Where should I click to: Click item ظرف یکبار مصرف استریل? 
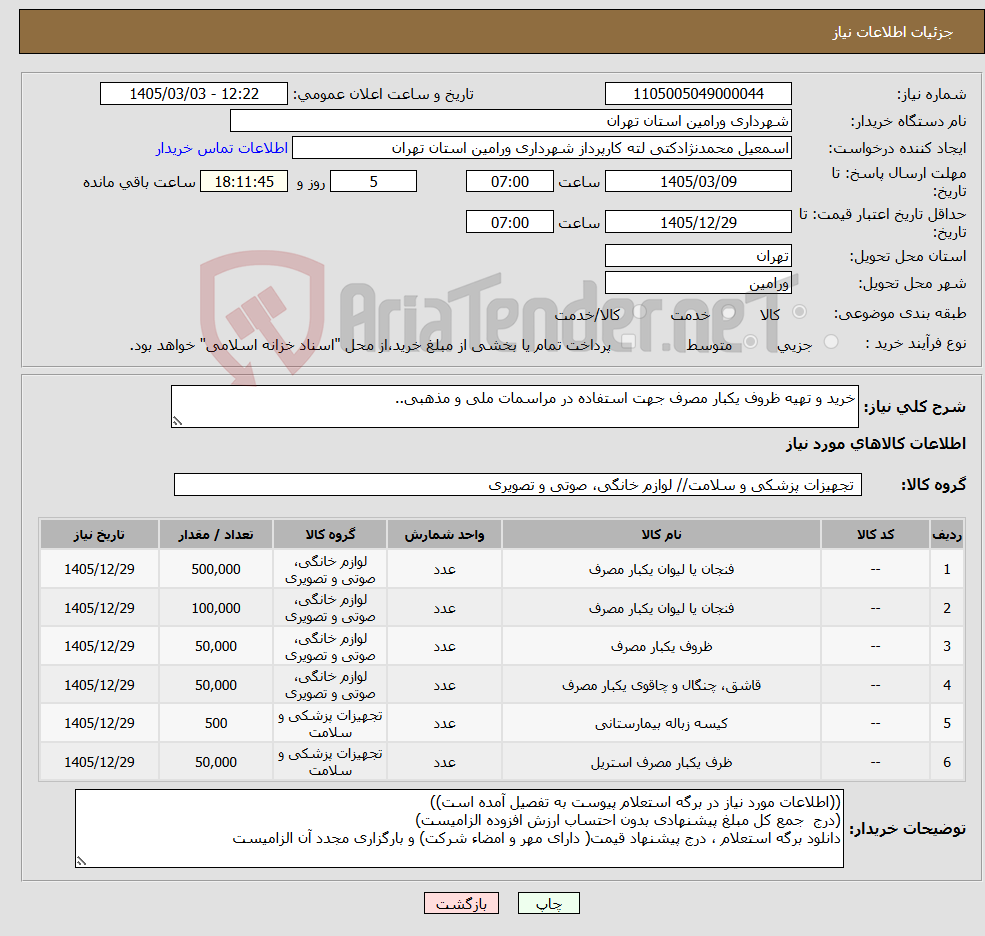[661, 762]
